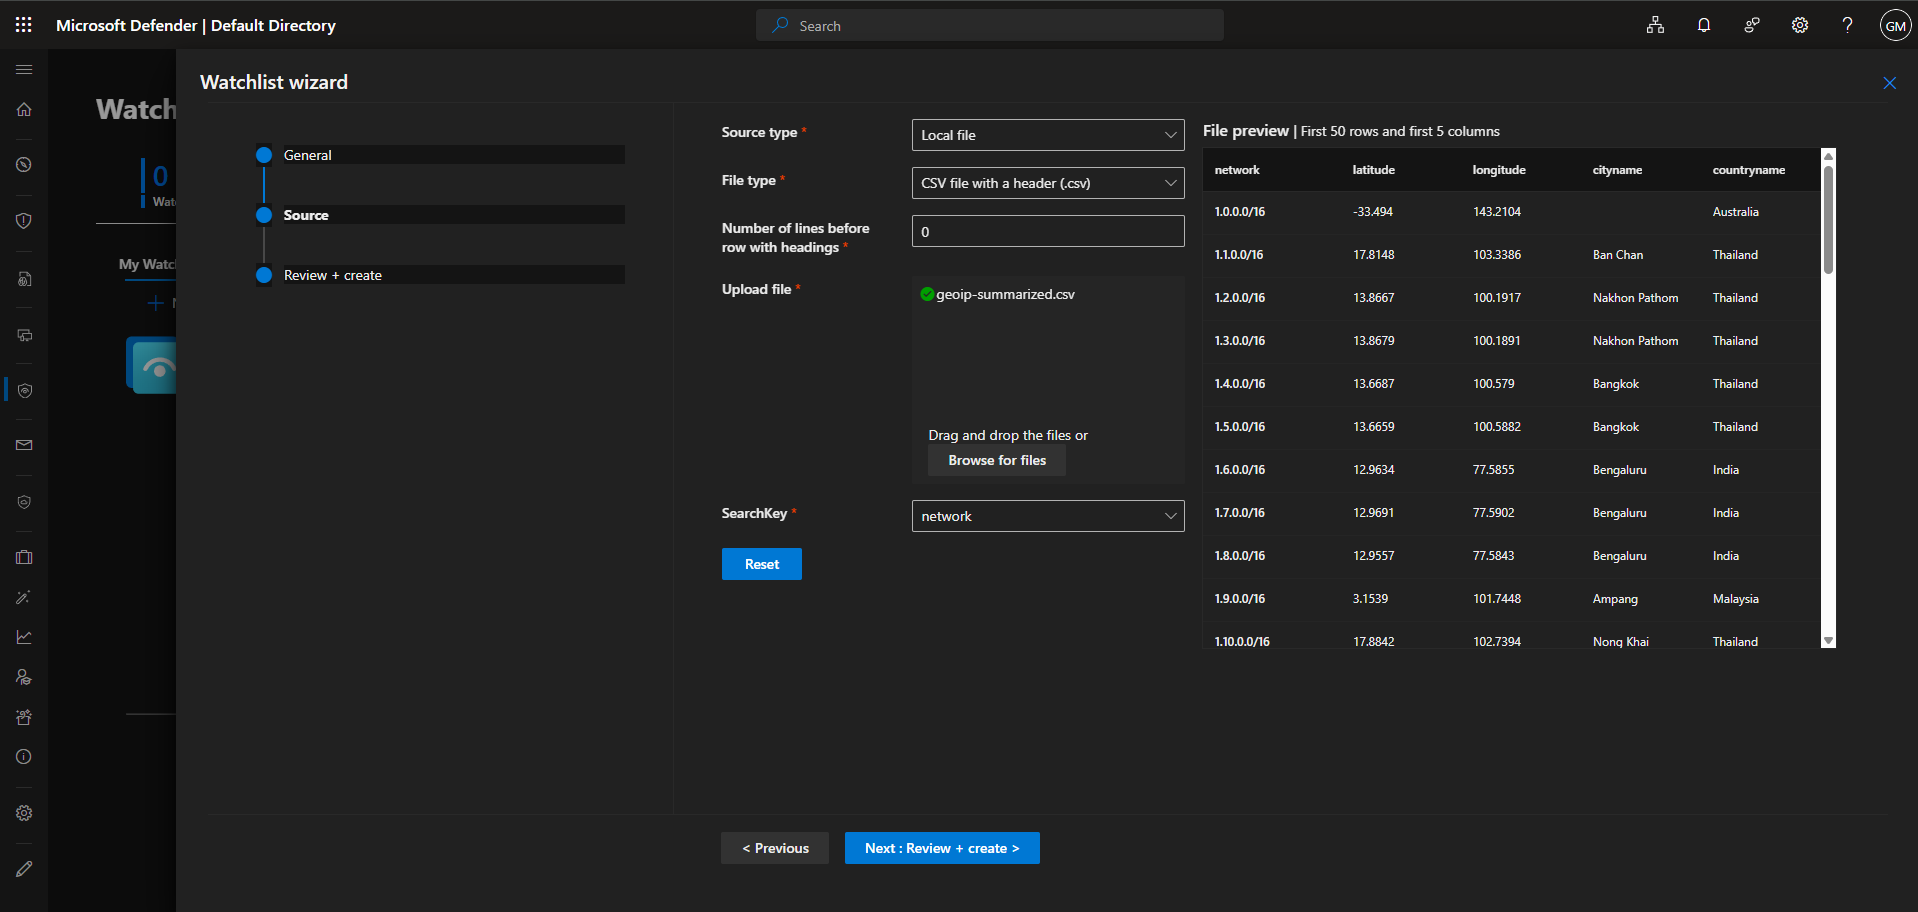Viewport: 1918px width, 912px height.
Task: Select the active Sentinel shield icon
Action: point(24,390)
